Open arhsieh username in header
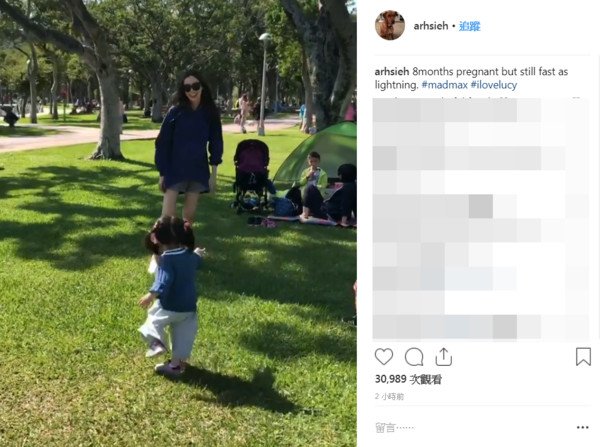 430,26
